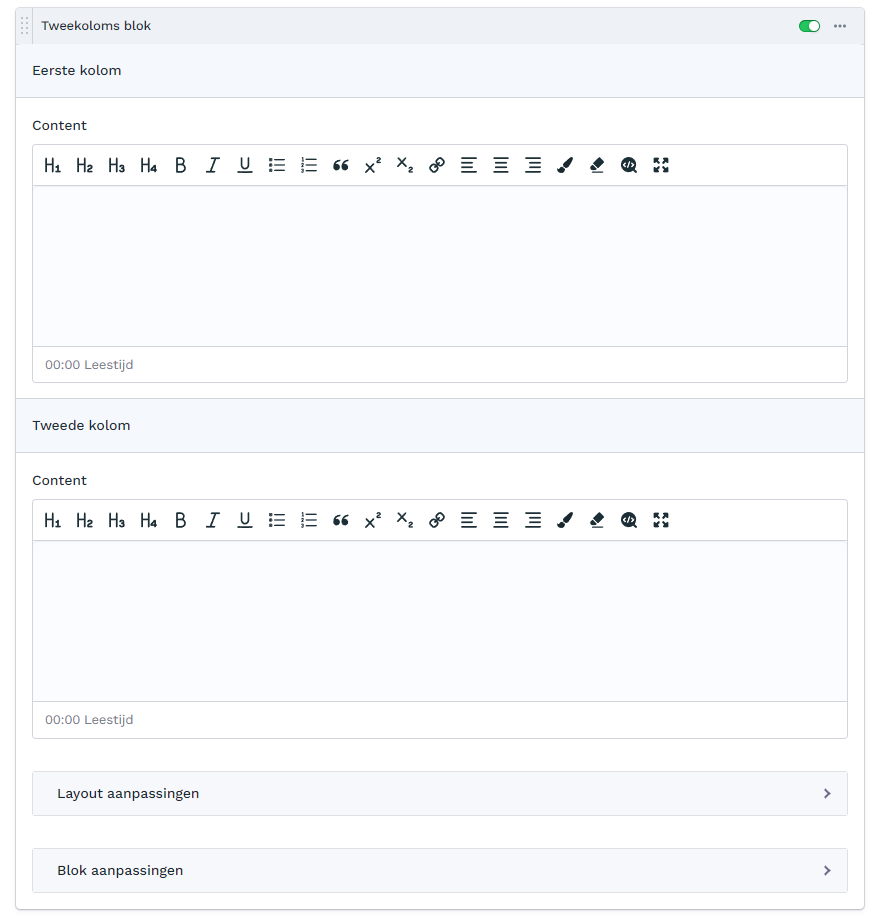This screenshot has height=918, width=881.
Task: Click superscript icon in first column editor
Action: point(373,166)
